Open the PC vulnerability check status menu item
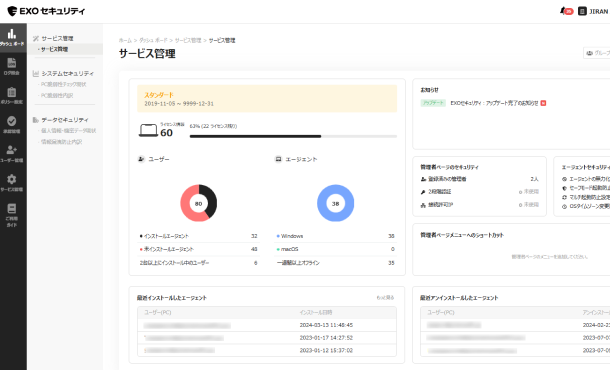610x370 pixels. (x=63, y=84)
